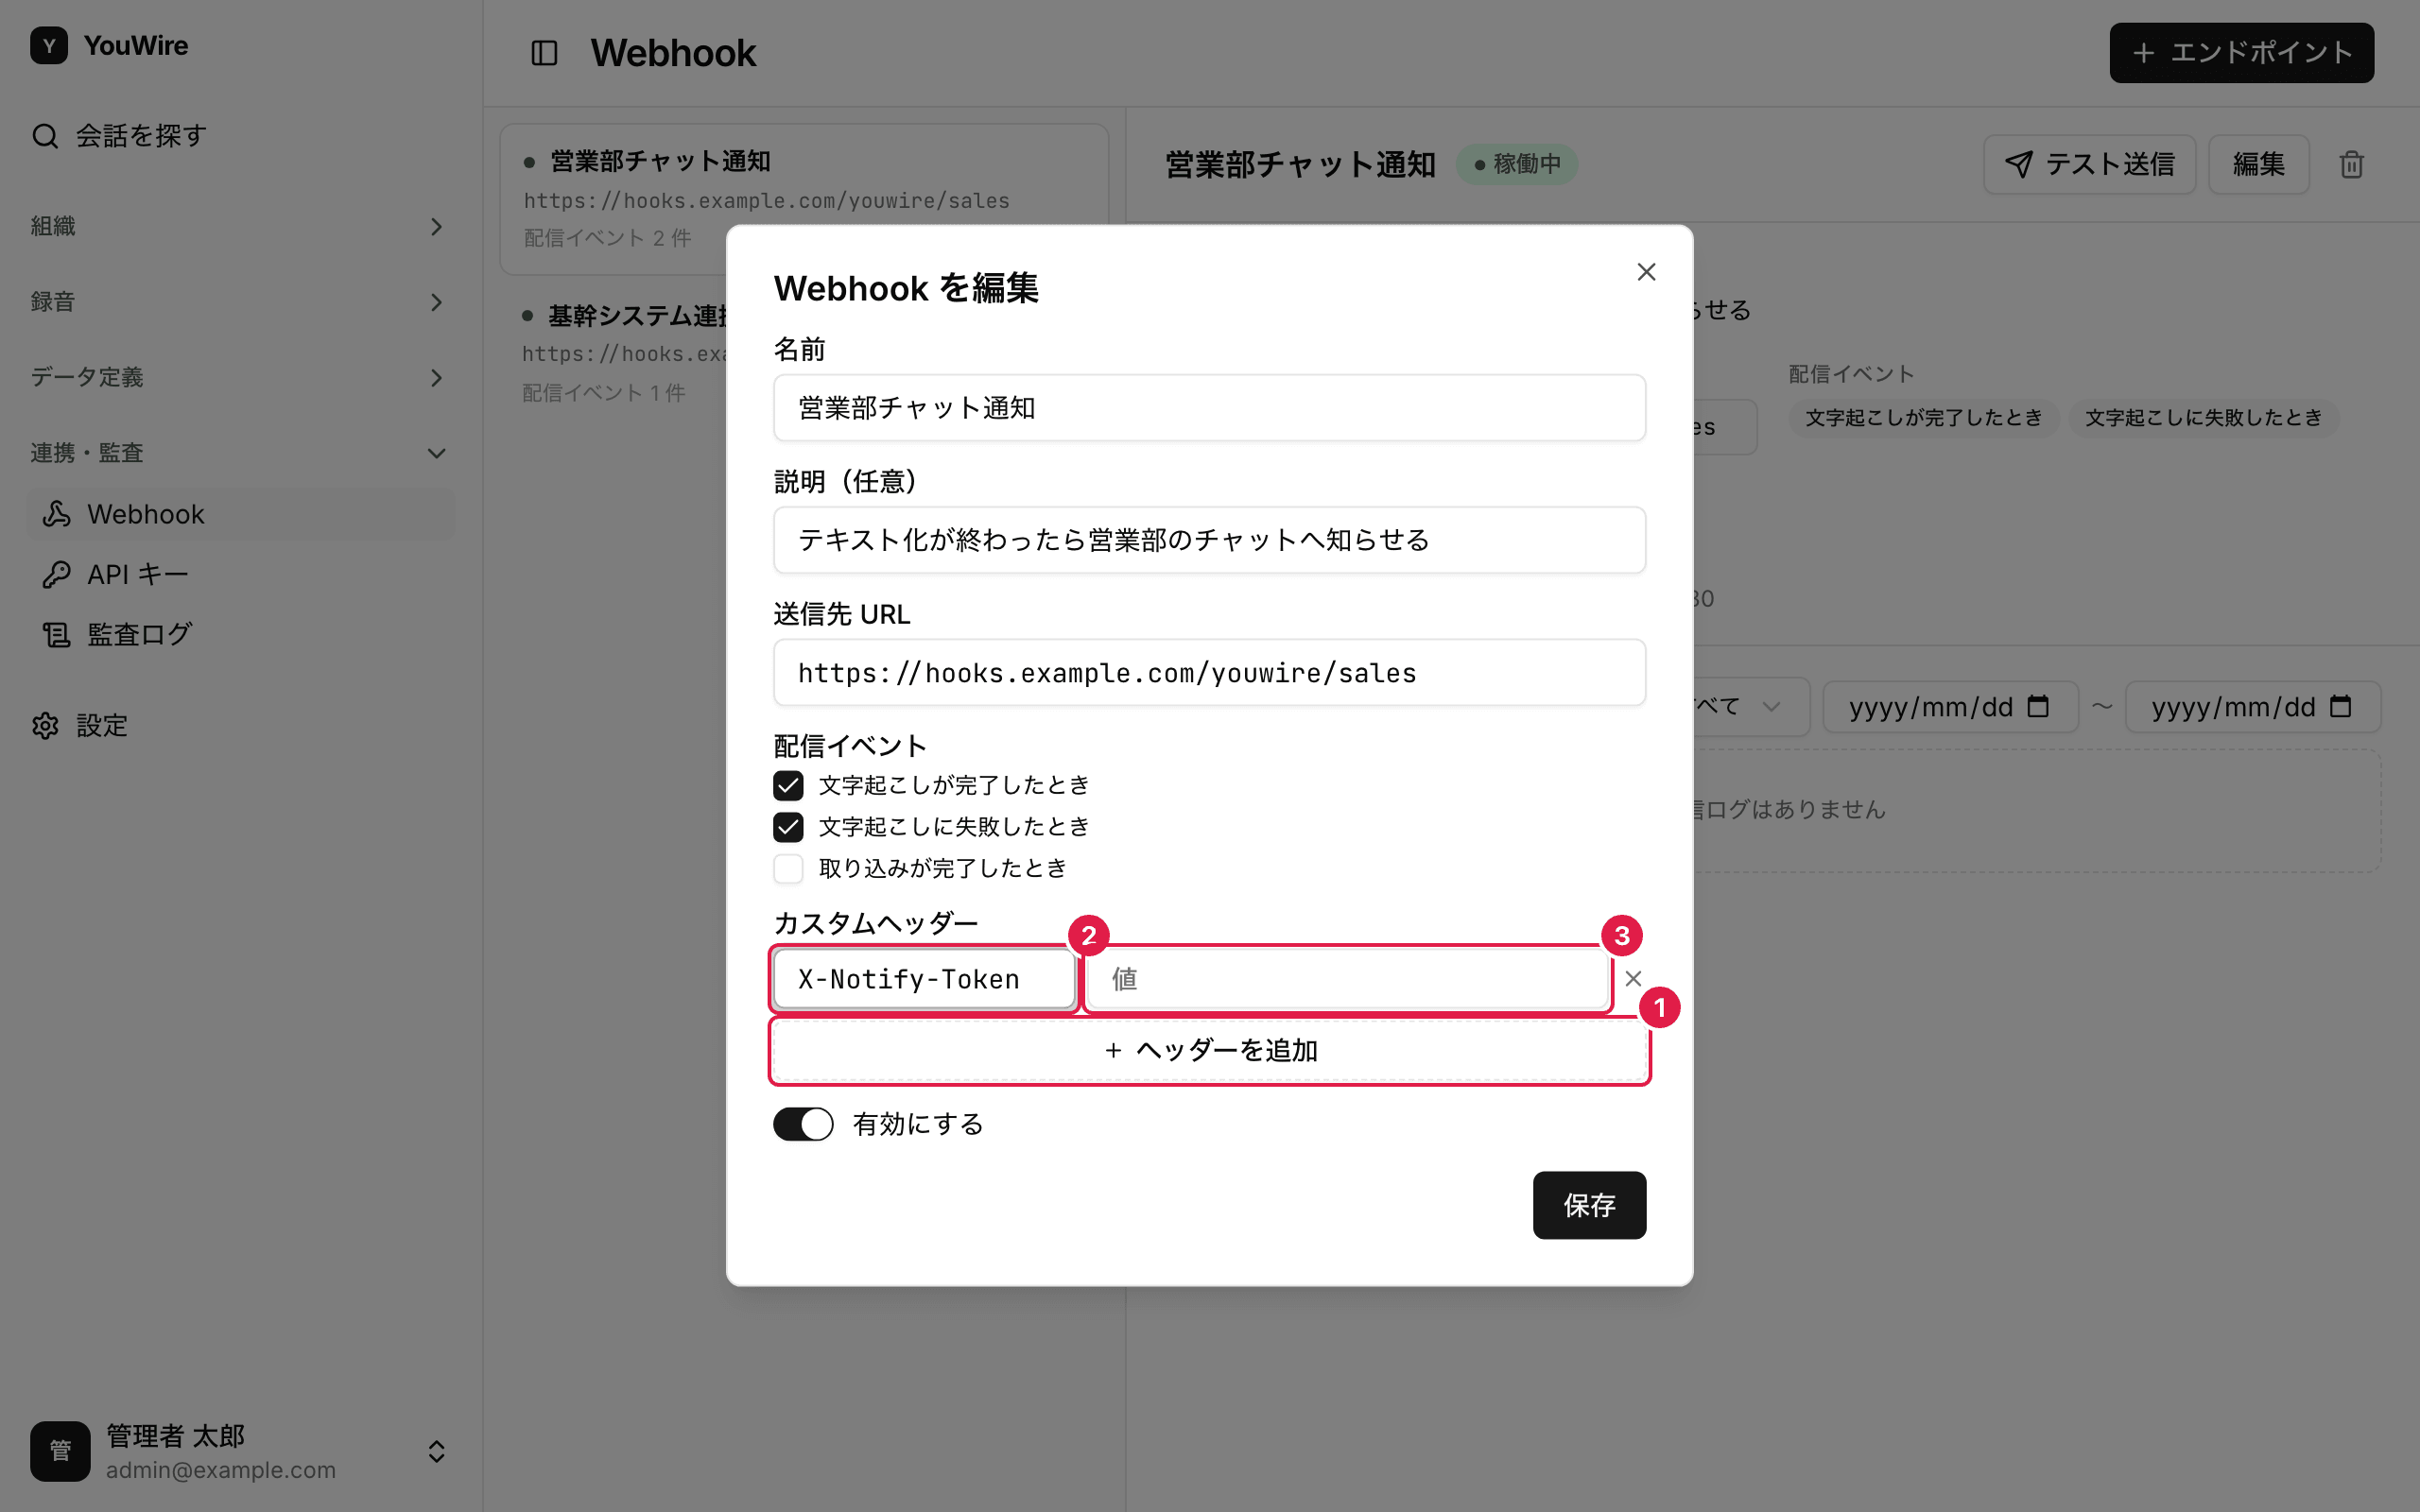The height and width of the screenshot is (1512, 2420).
Task: Open the 監査ログ menu item
Action: click(240, 634)
